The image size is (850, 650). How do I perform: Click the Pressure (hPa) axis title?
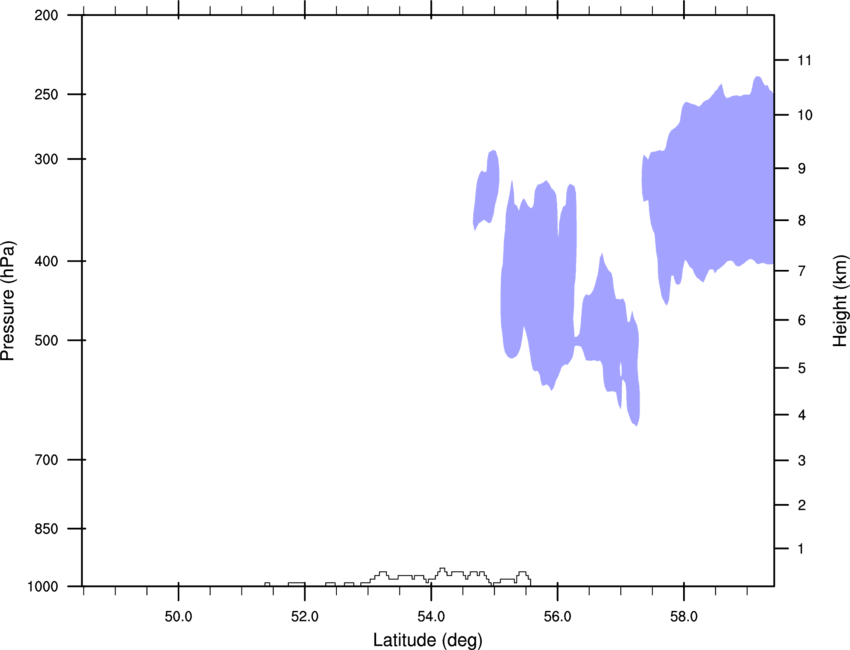9,300
